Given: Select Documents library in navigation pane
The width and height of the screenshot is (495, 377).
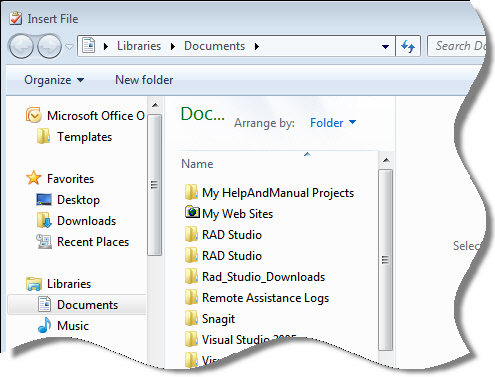Looking at the screenshot, I should tap(87, 305).
